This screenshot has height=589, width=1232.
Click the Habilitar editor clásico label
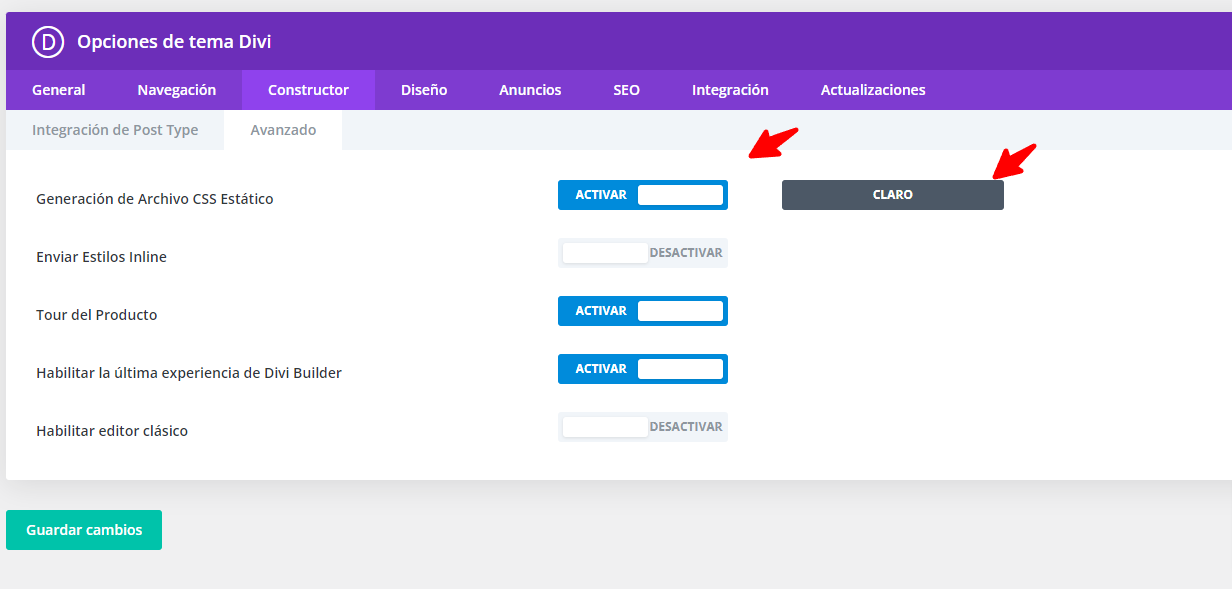112,431
